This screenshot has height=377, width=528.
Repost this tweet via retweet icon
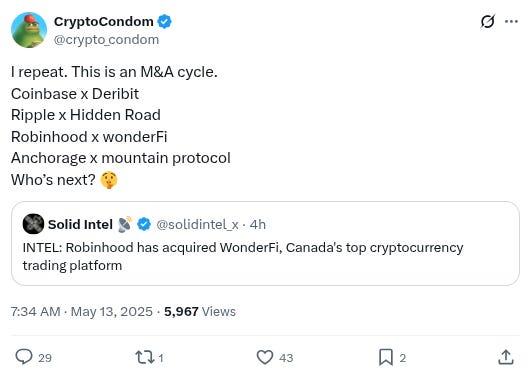144,357
